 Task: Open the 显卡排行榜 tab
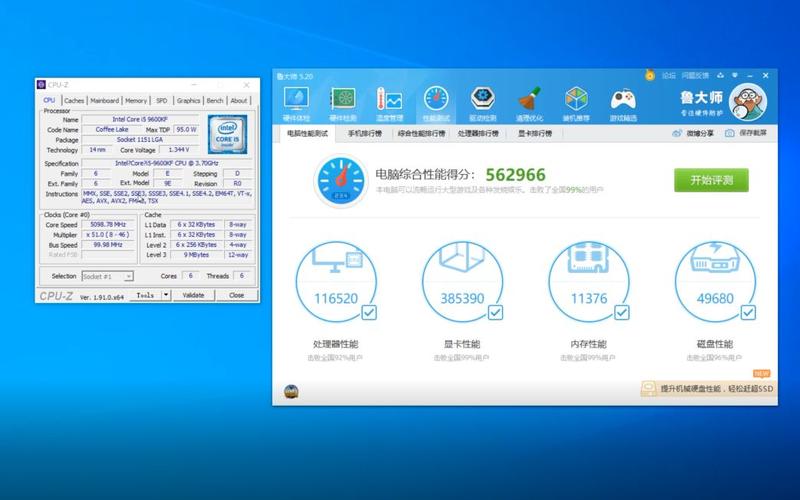pyautogui.click(x=535, y=134)
